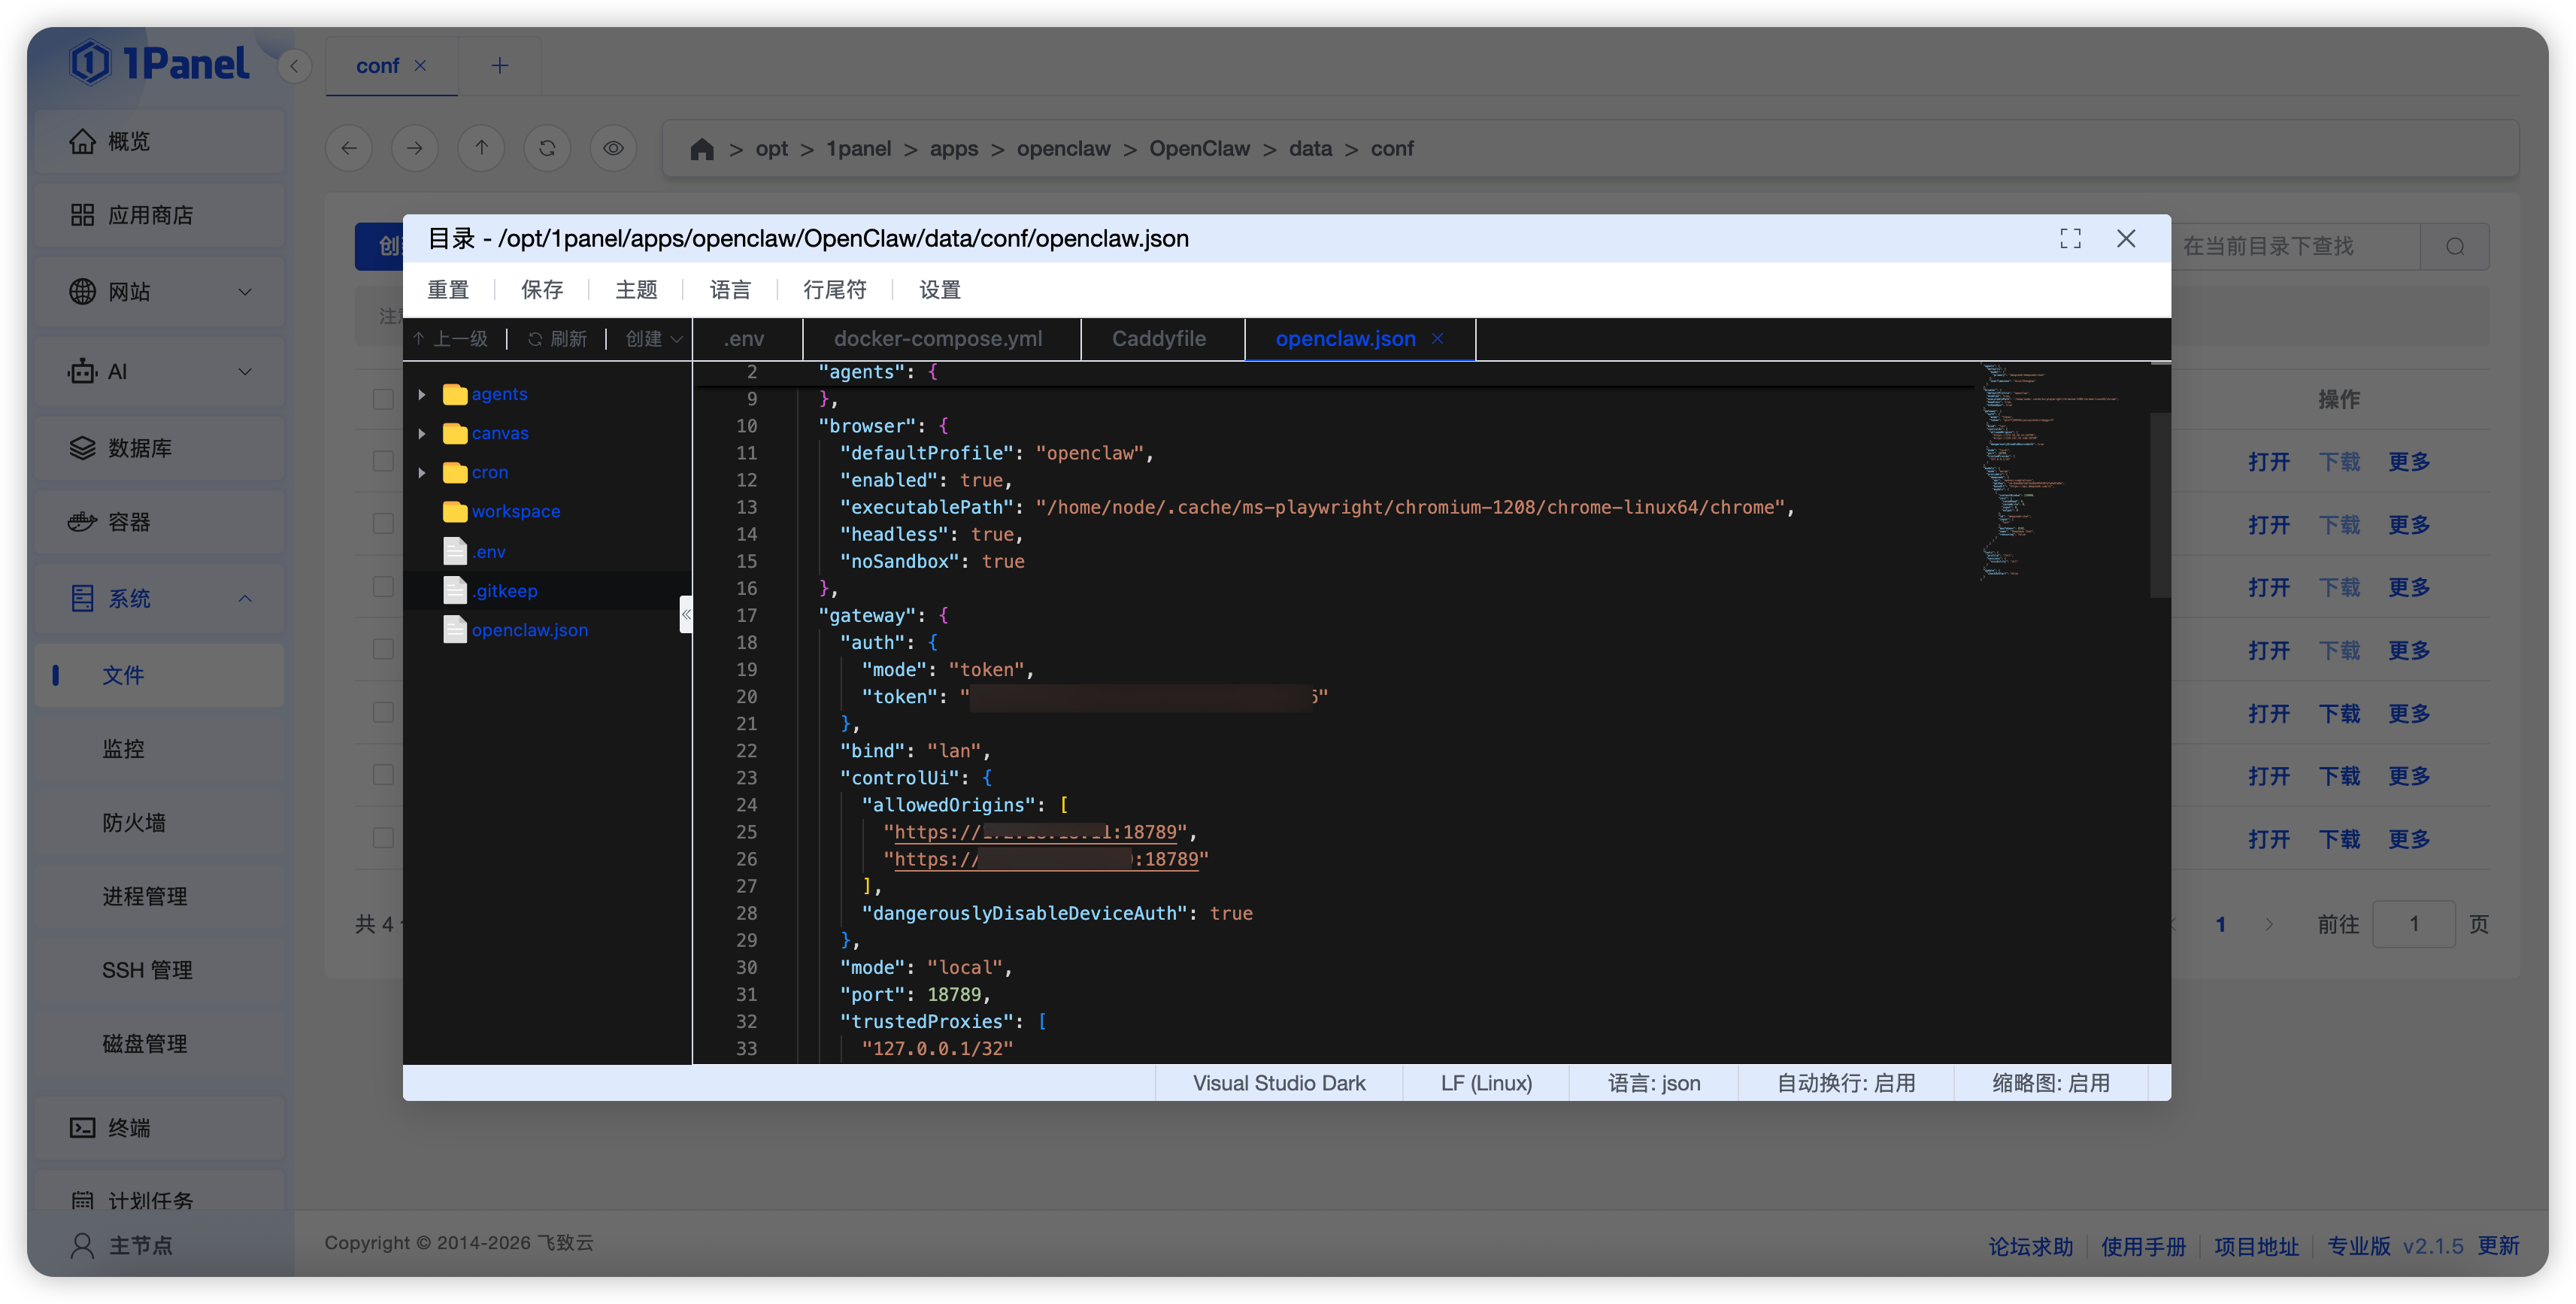2576x1304 pixels.
Task: Click 保存 to save the file
Action: pos(542,290)
